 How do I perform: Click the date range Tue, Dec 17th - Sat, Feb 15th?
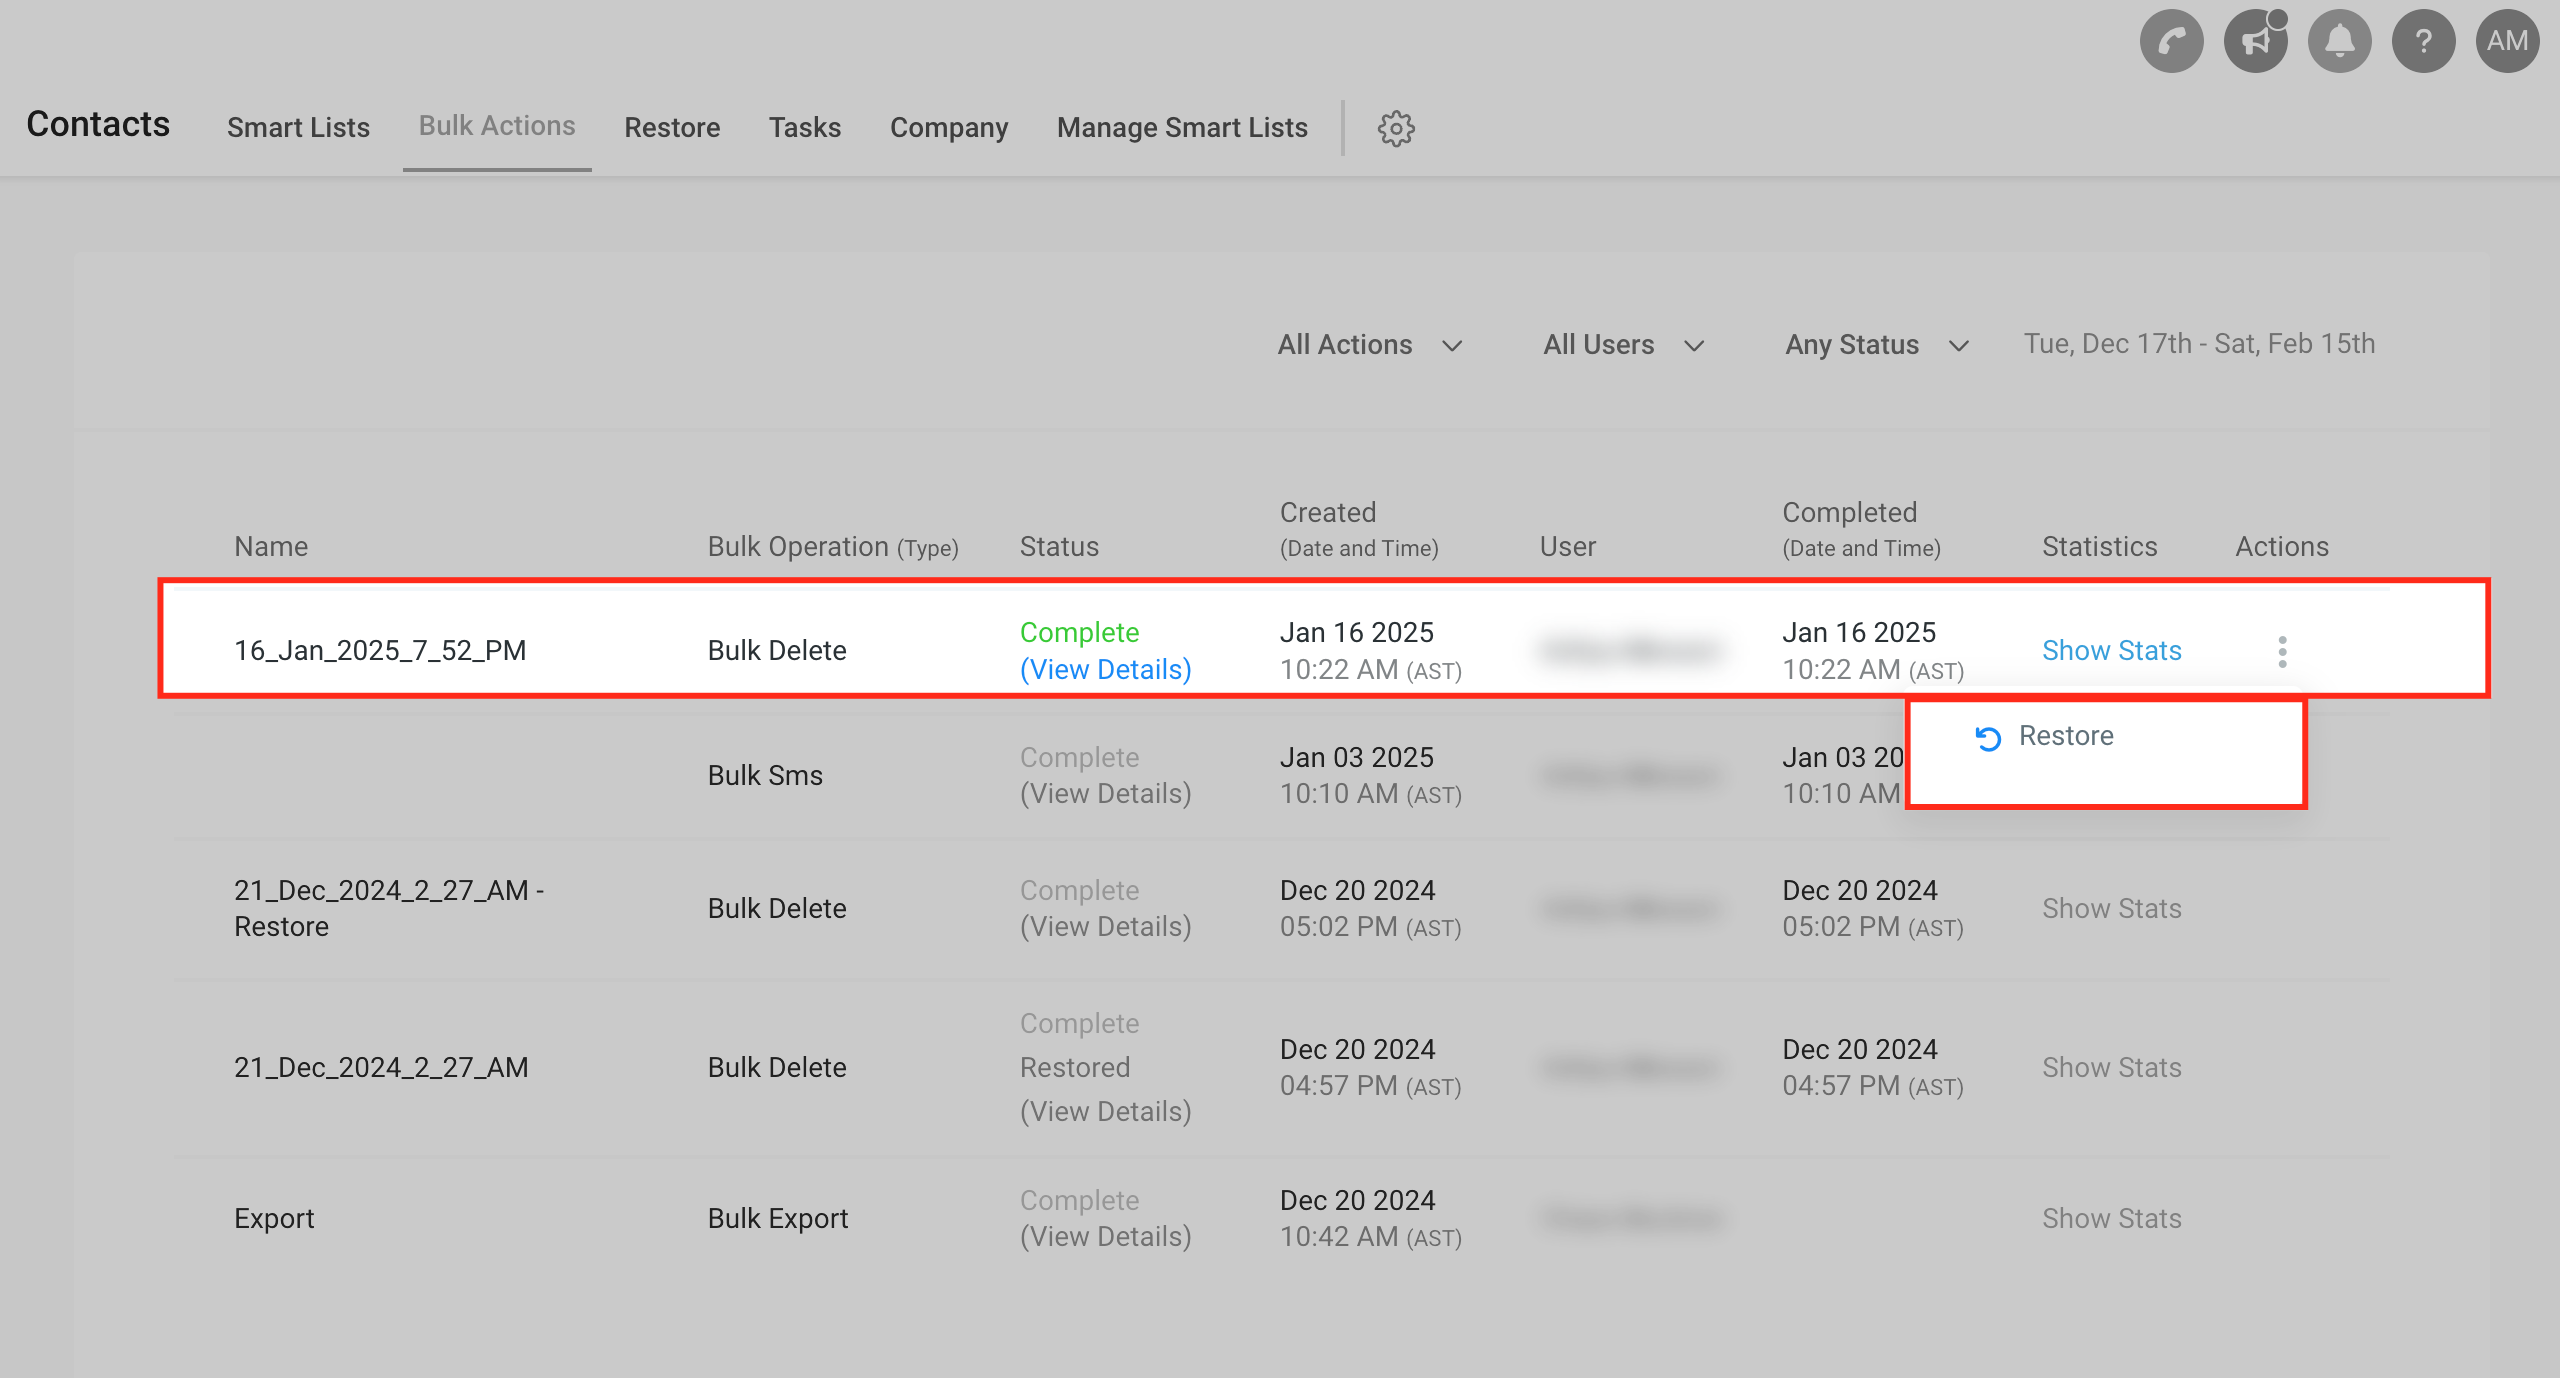2199,344
